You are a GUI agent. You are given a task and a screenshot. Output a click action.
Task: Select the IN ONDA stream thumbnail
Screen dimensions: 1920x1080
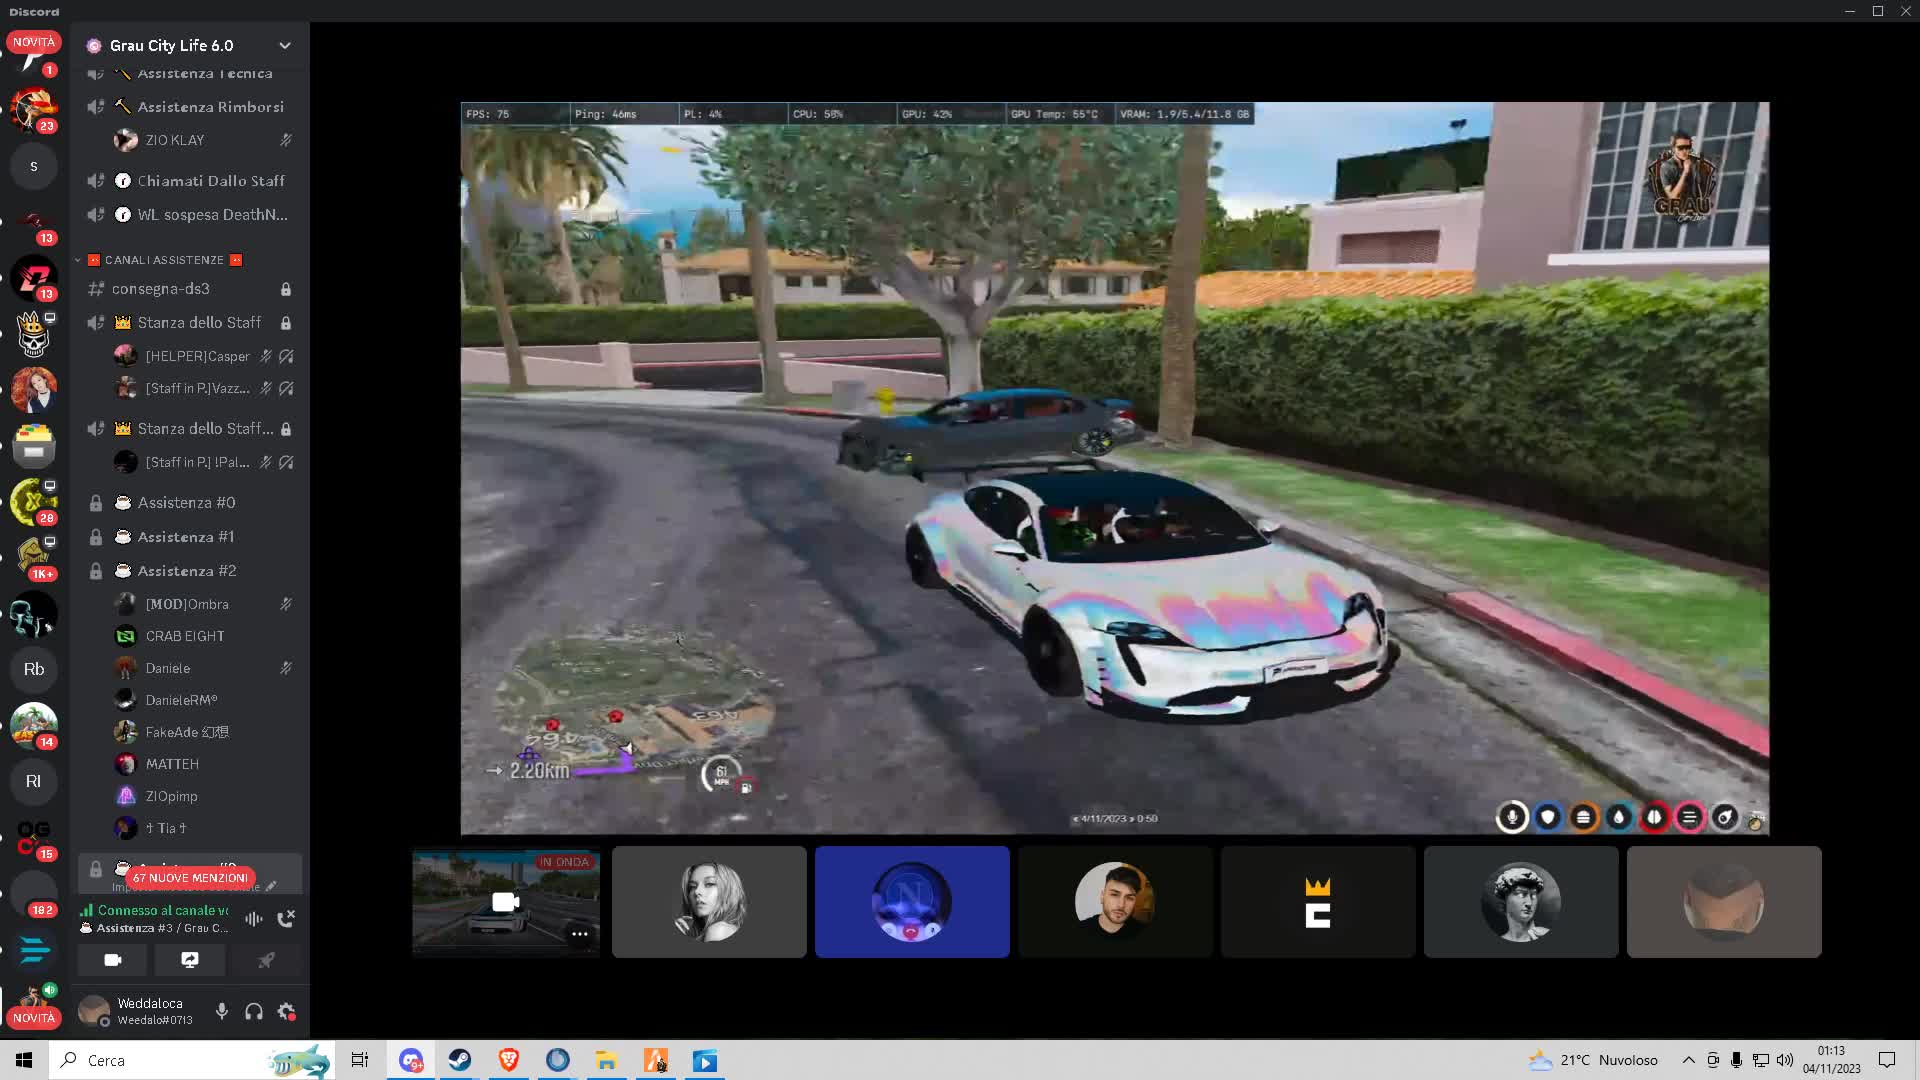click(x=506, y=901)
